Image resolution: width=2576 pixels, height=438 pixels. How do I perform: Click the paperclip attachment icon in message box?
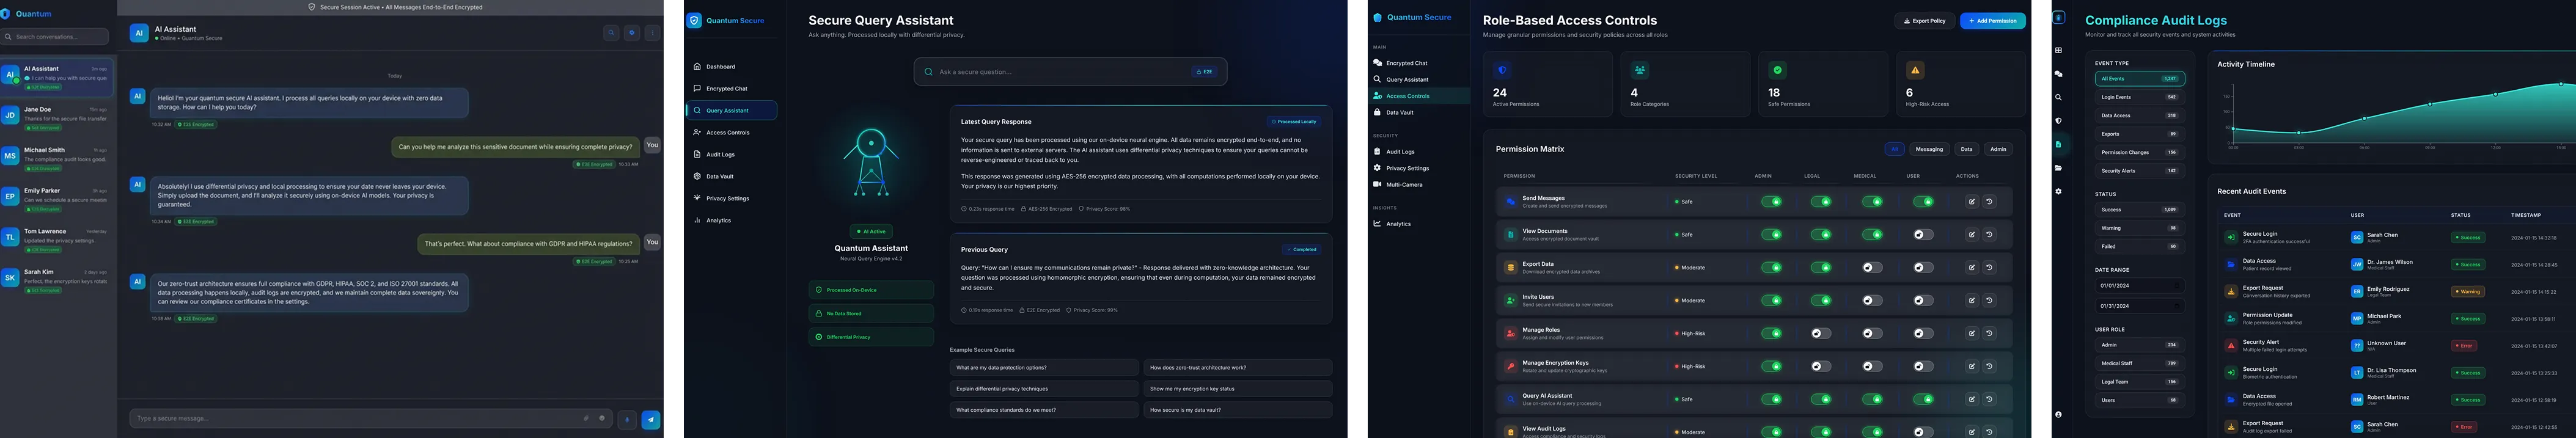click(586, 418)
